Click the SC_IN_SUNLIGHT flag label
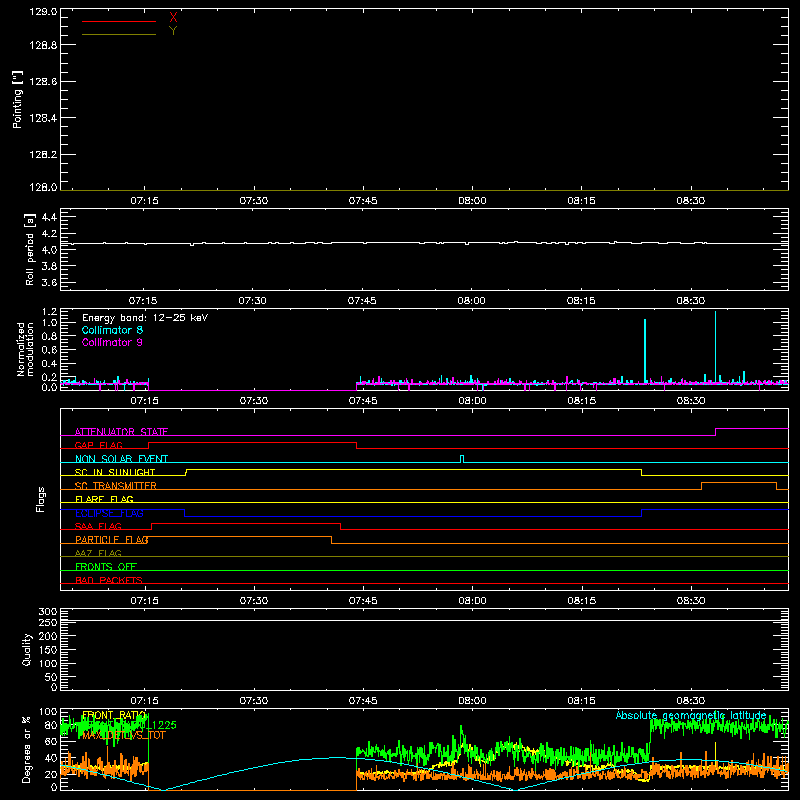The image size is (800, 800). 115,472
